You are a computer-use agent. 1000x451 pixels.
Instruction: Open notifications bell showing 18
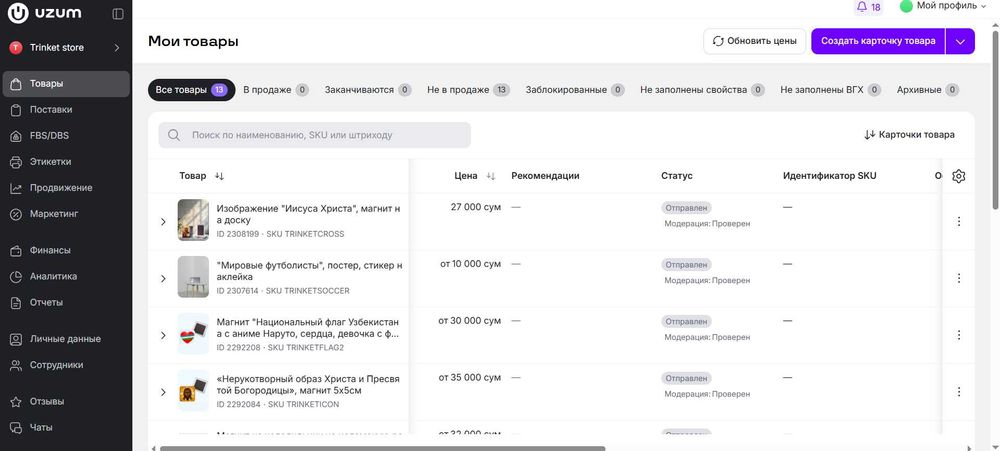pyautogui.click(x=868, y=7)
